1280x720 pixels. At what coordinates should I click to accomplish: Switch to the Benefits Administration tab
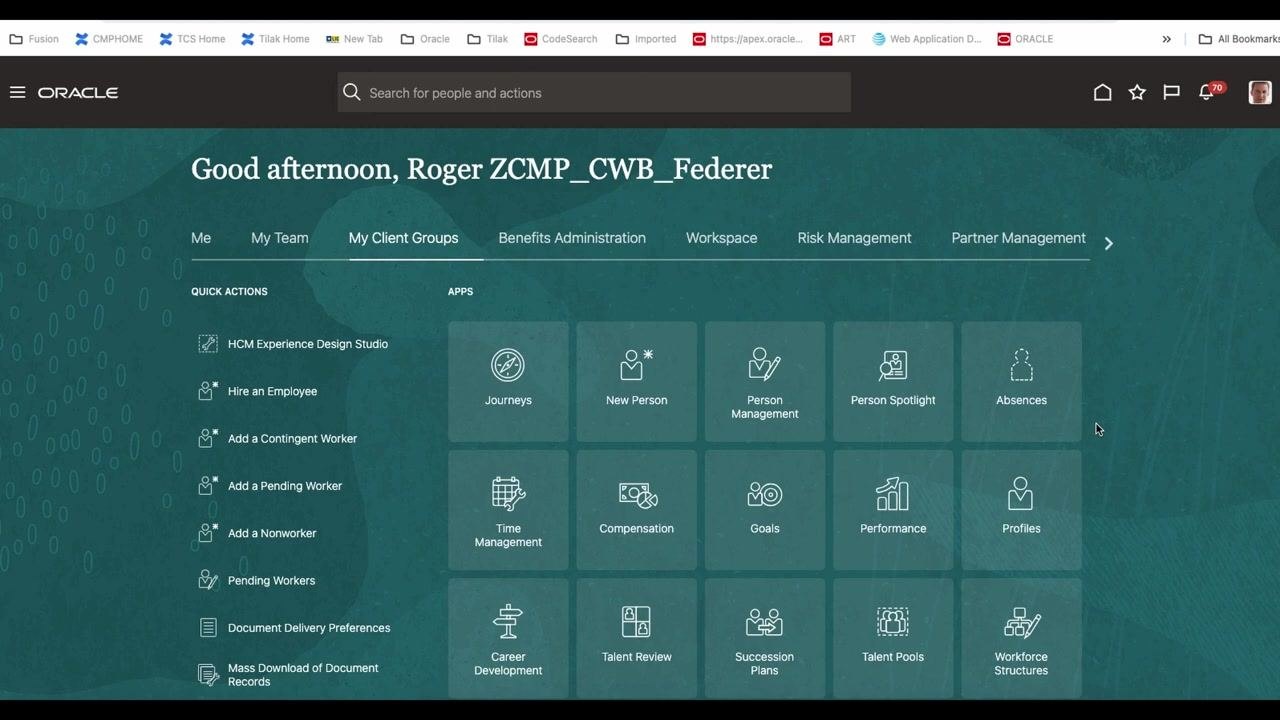[572, 238]
